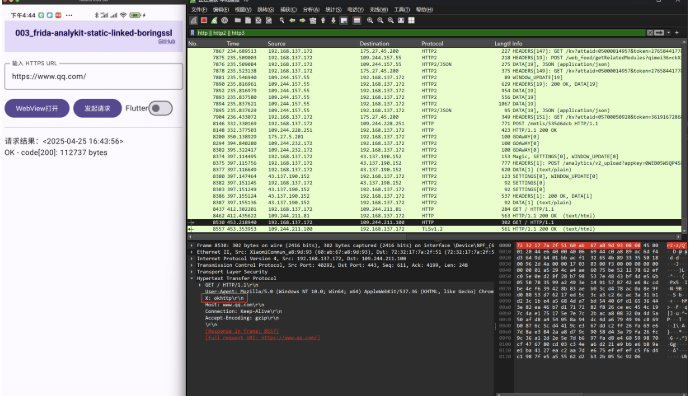Image resolution: width=690 pixels, height=396 pixels.
Task: Expand the GET / HTTP/1.1 subtree
Action: [200, 285]
